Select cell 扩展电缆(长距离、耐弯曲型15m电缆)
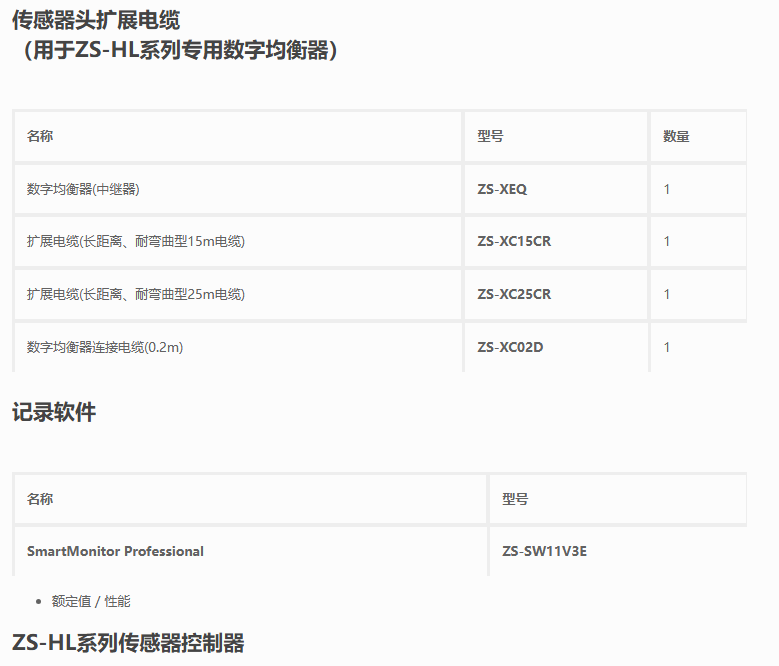Image resolution: width=779 pixels, height=666 pixels. click(136, 241)
